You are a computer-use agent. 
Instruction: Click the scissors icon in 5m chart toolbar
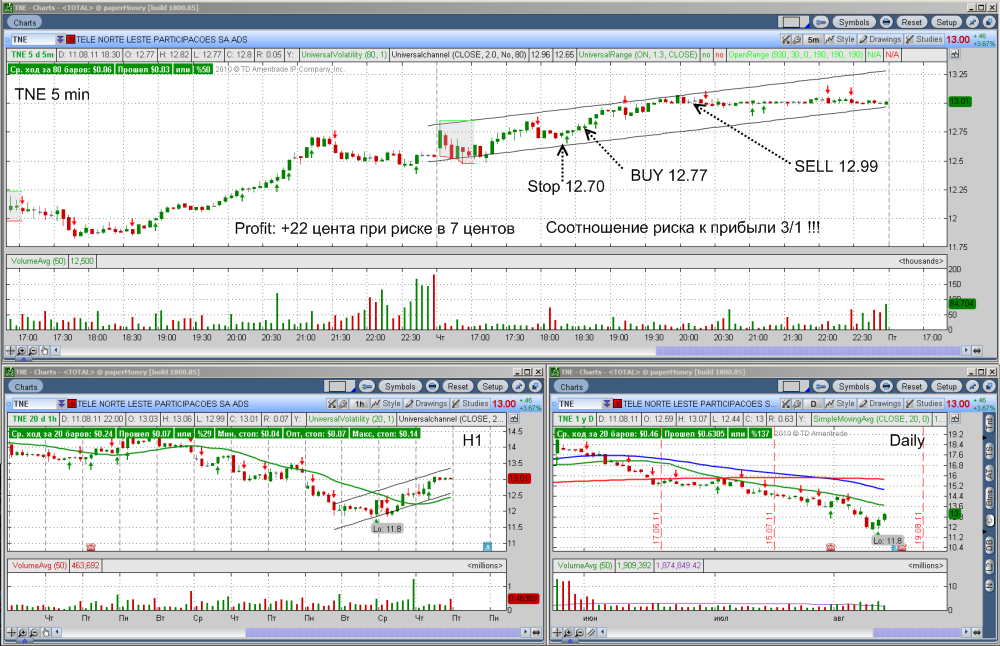click(786, 40)
